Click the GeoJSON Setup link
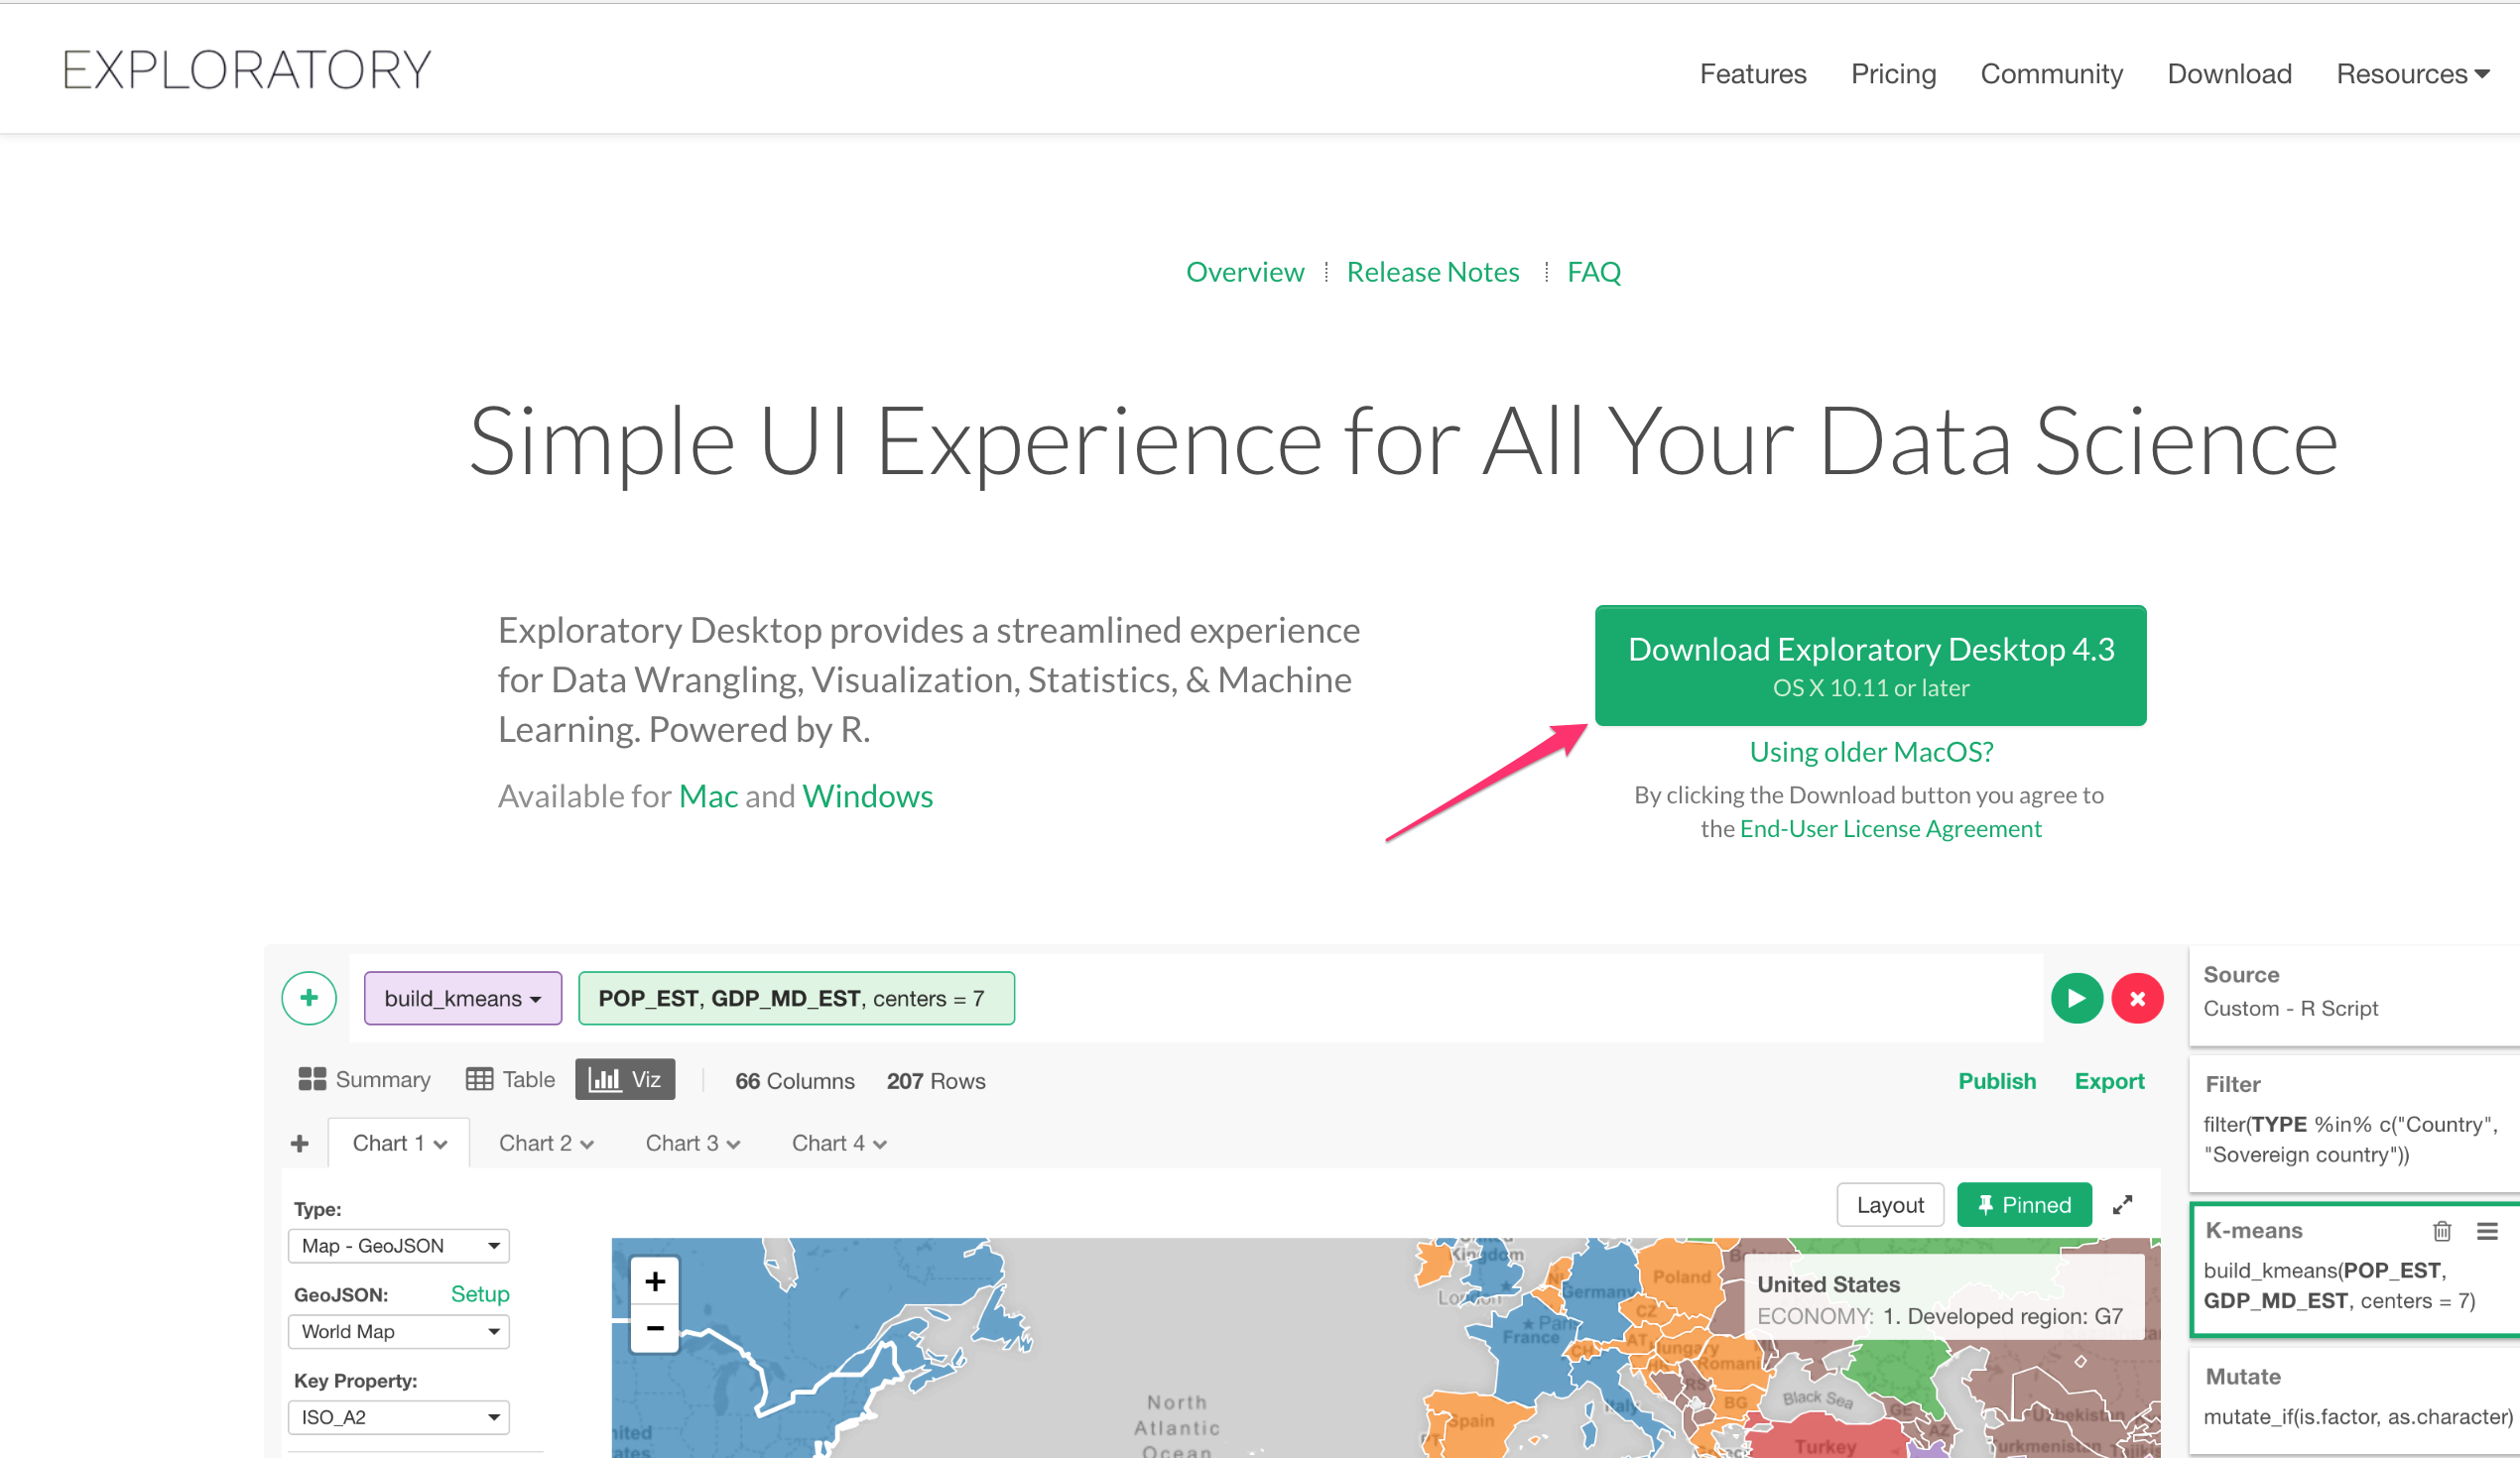 pos(480,1294)
